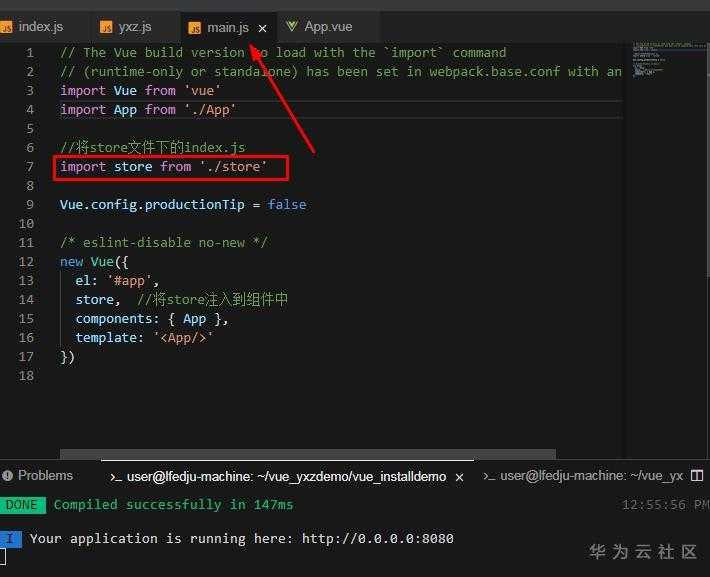Open the http://0.0.0.0:8080 link in terminal

[x=378, y=539]
